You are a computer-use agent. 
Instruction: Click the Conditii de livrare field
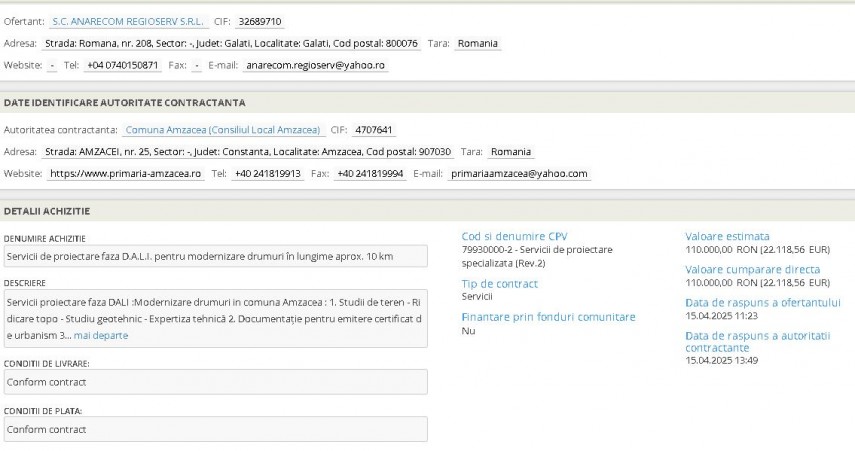click(215, 382)
